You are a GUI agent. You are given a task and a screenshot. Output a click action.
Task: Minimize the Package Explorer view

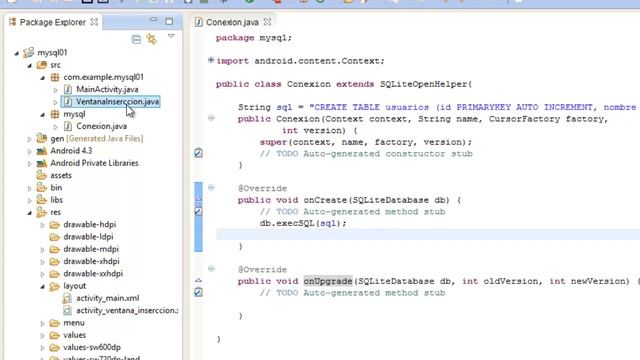coord(153,20)
